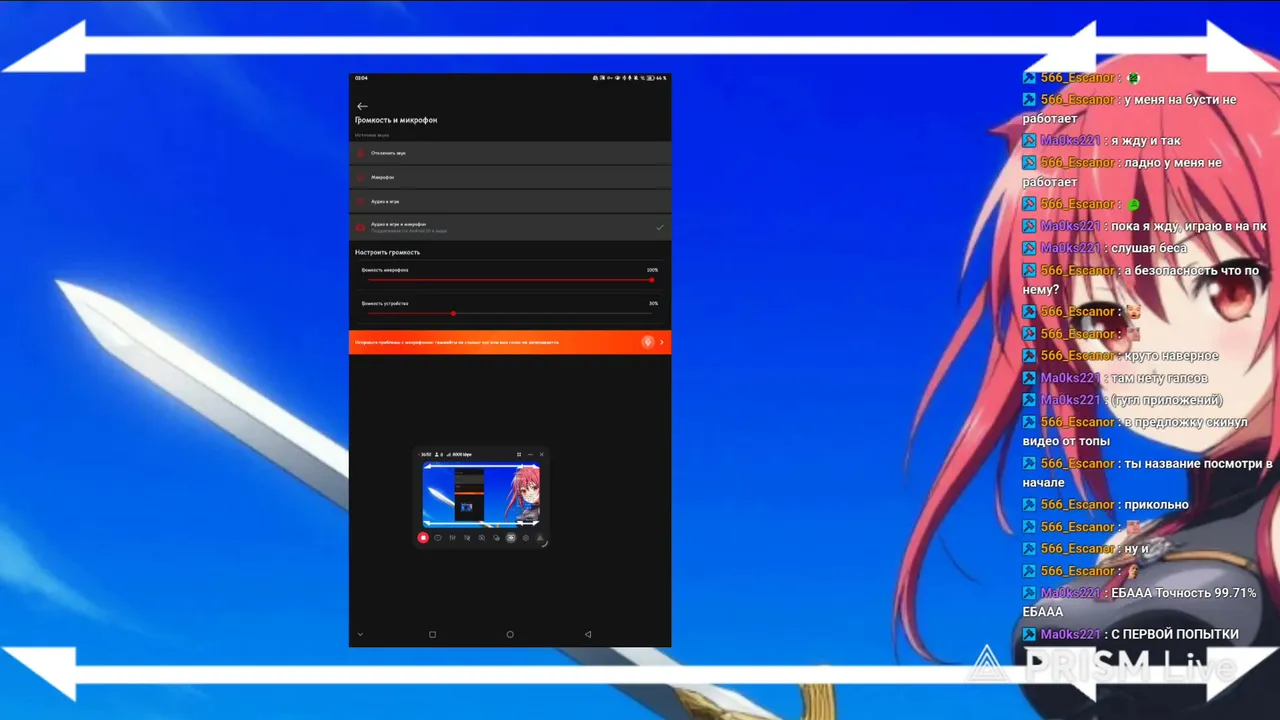Tap the stream preview thumbnail
The image size is (1280, 720).
coord(481,494)
